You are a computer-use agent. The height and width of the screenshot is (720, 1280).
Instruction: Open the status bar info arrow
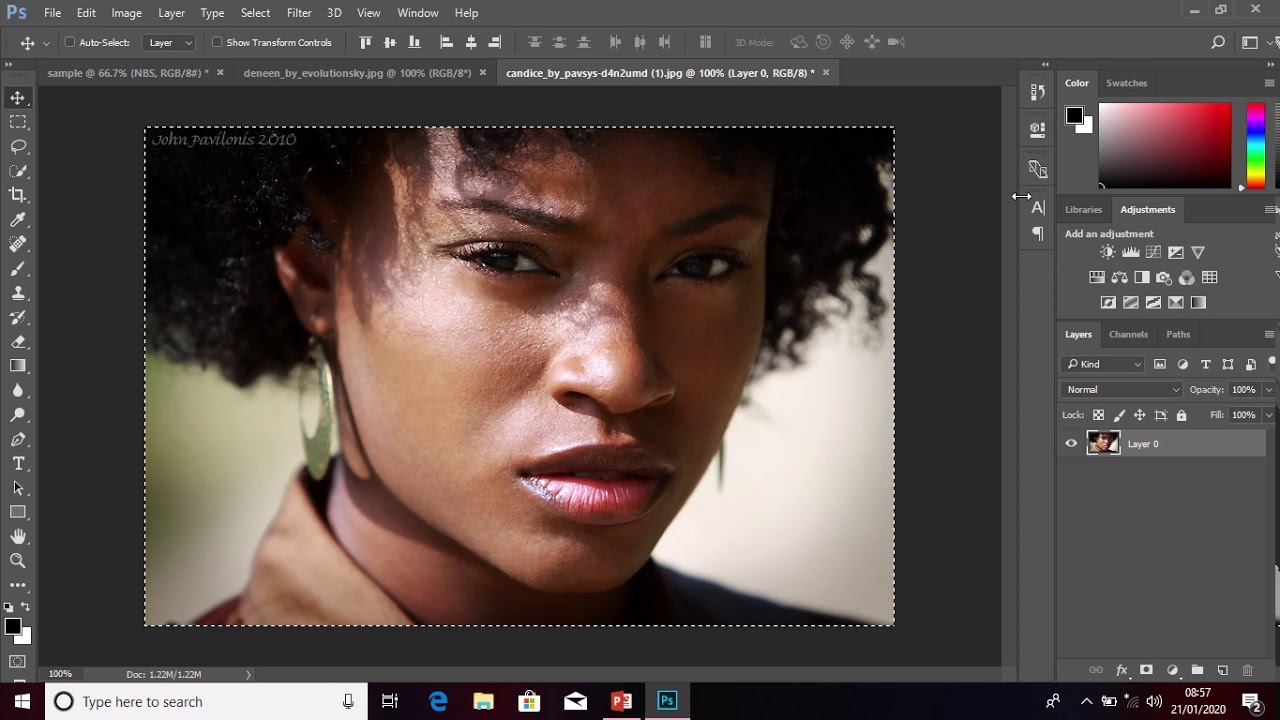(x=249, y=675)
